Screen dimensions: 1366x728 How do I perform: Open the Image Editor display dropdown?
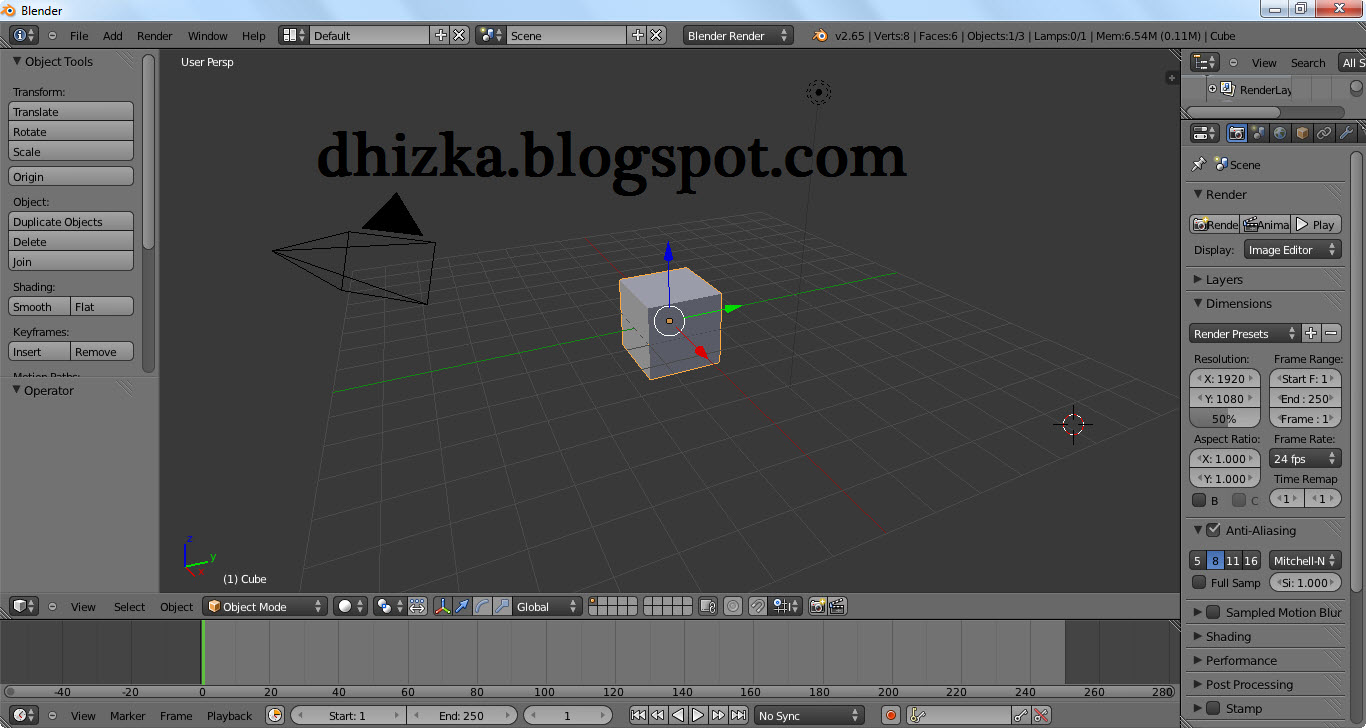pos(1292,250)
